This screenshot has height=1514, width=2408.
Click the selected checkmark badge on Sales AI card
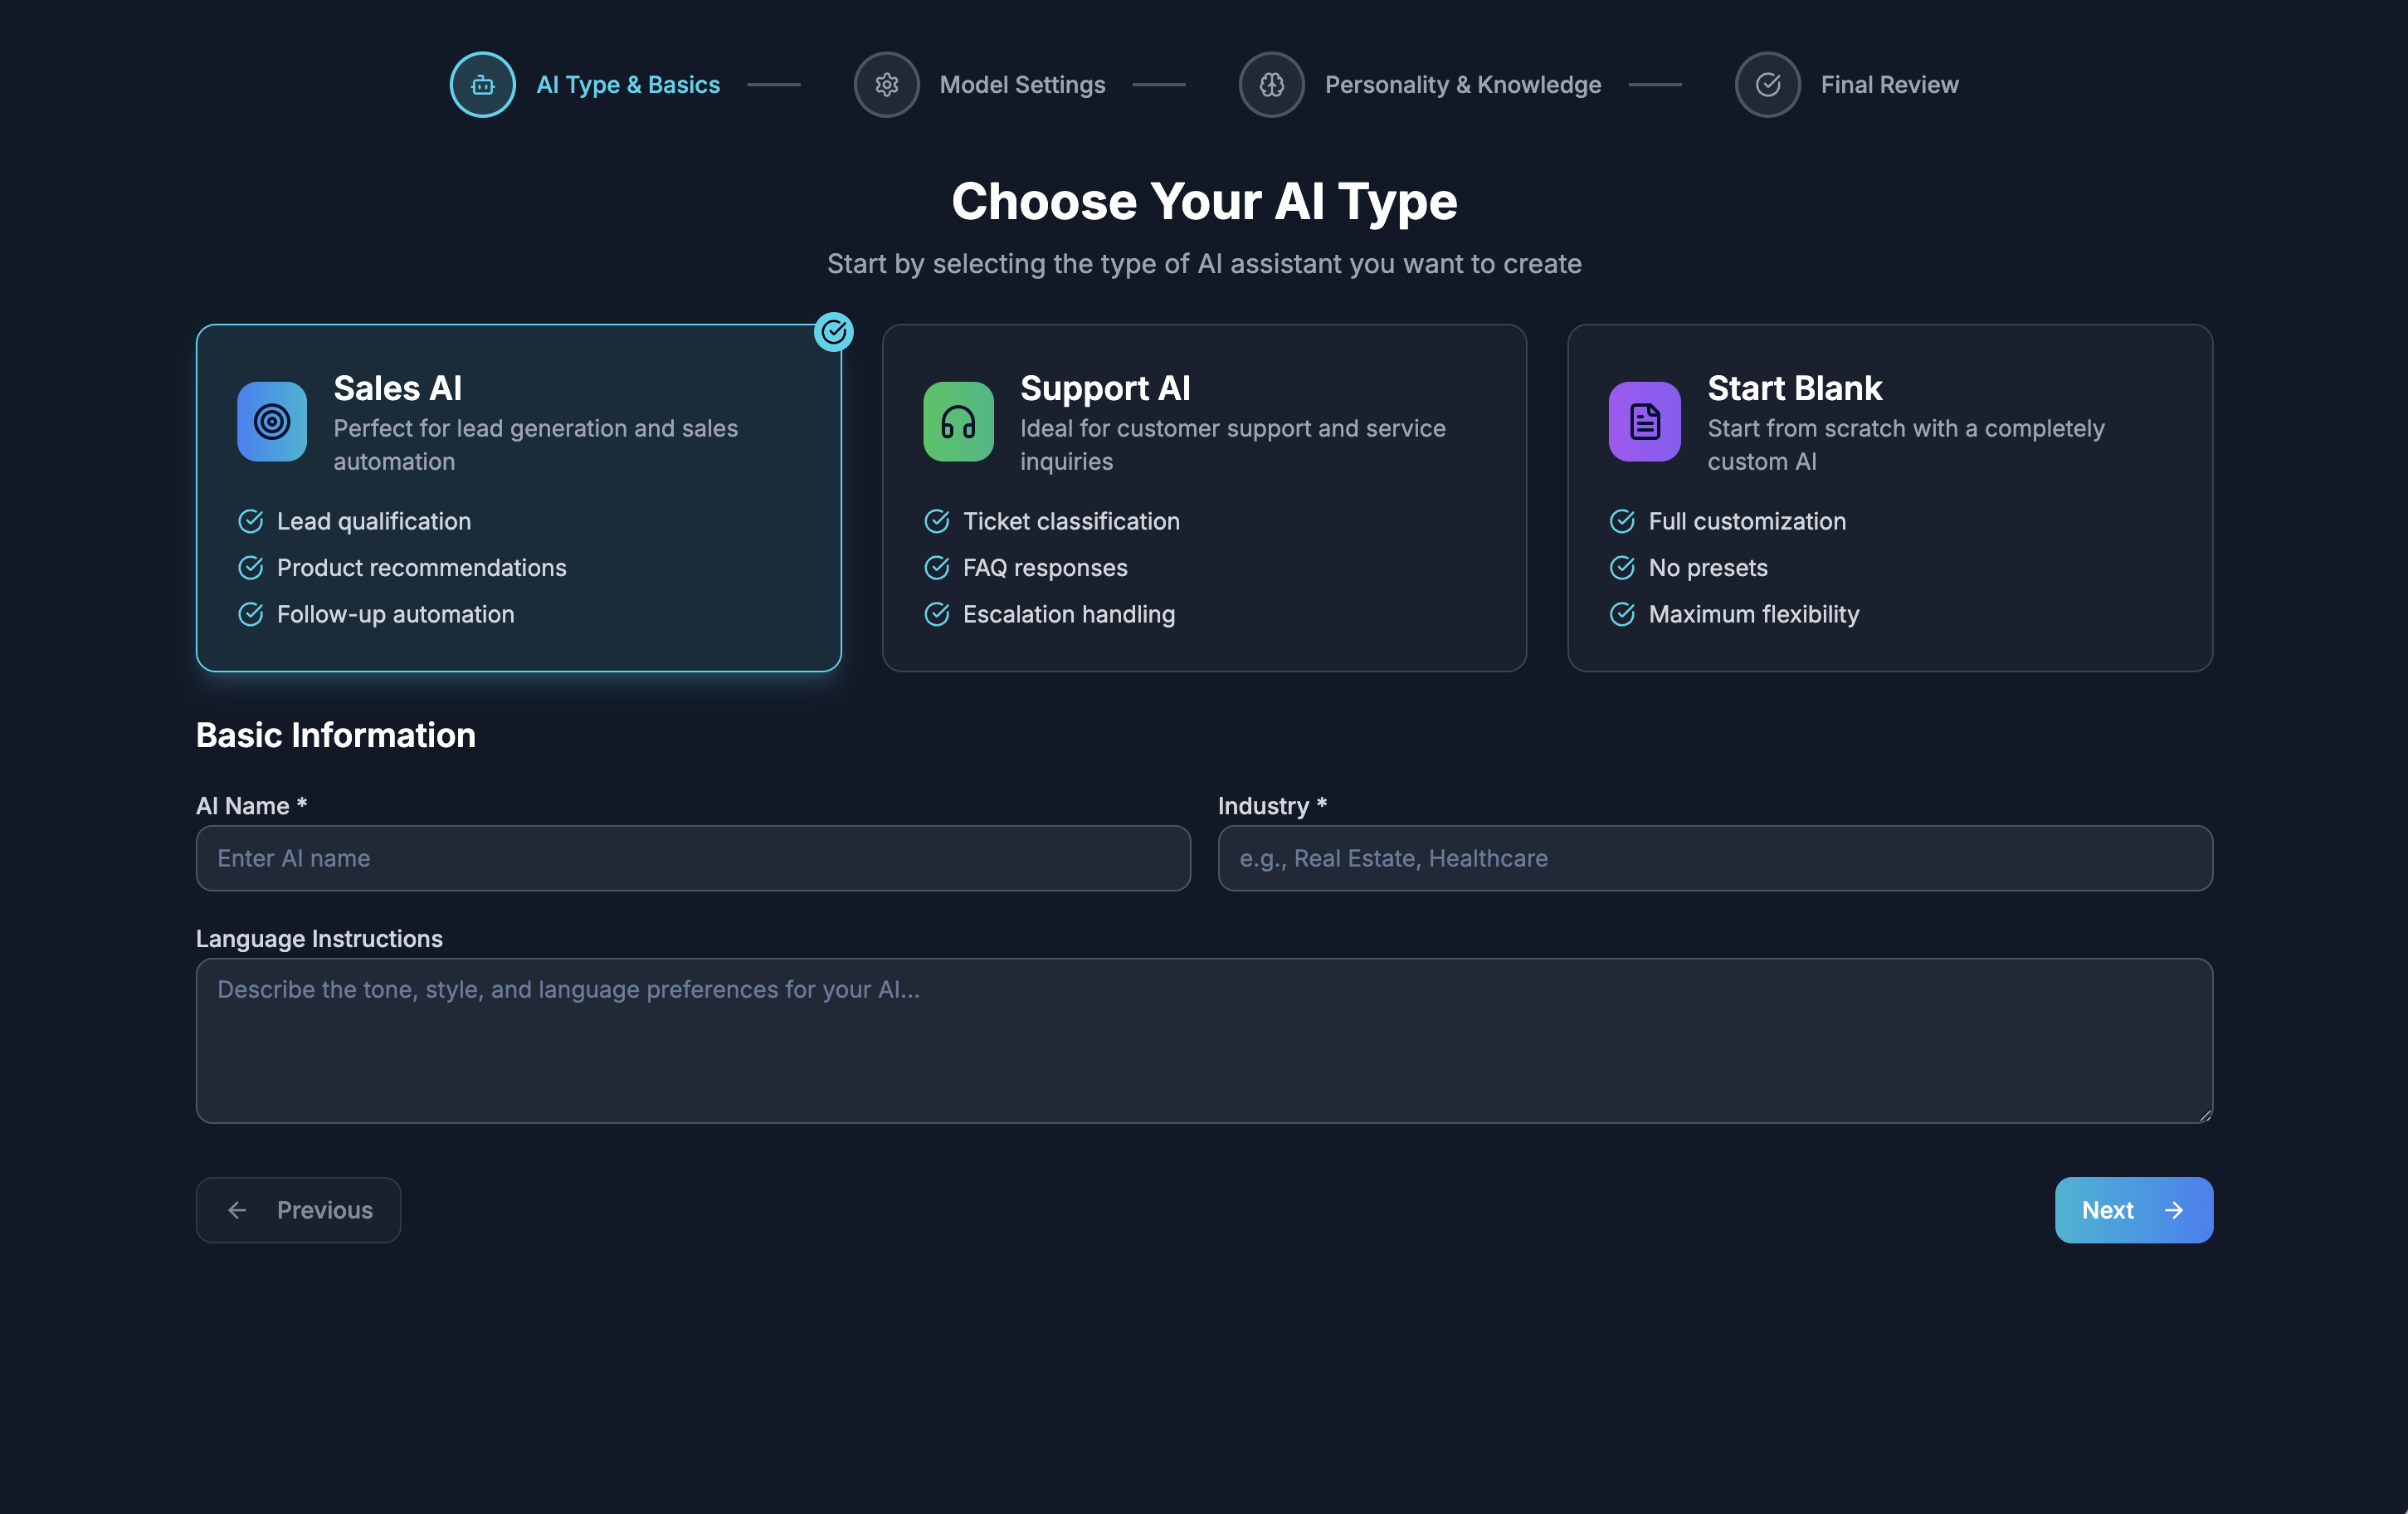point(833,332)
